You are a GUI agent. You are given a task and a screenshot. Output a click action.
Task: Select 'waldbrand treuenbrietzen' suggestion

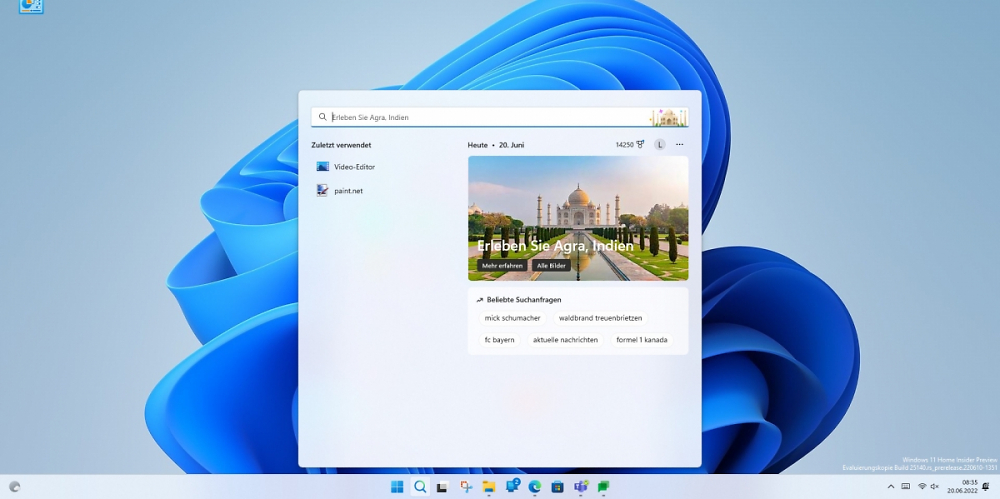pos(600,318)
